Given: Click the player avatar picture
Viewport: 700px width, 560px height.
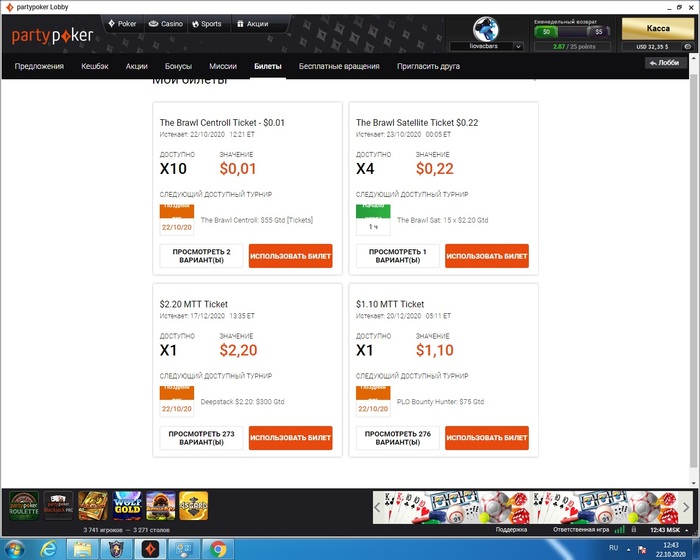Looking at the screenshot, I should [485, 29].
